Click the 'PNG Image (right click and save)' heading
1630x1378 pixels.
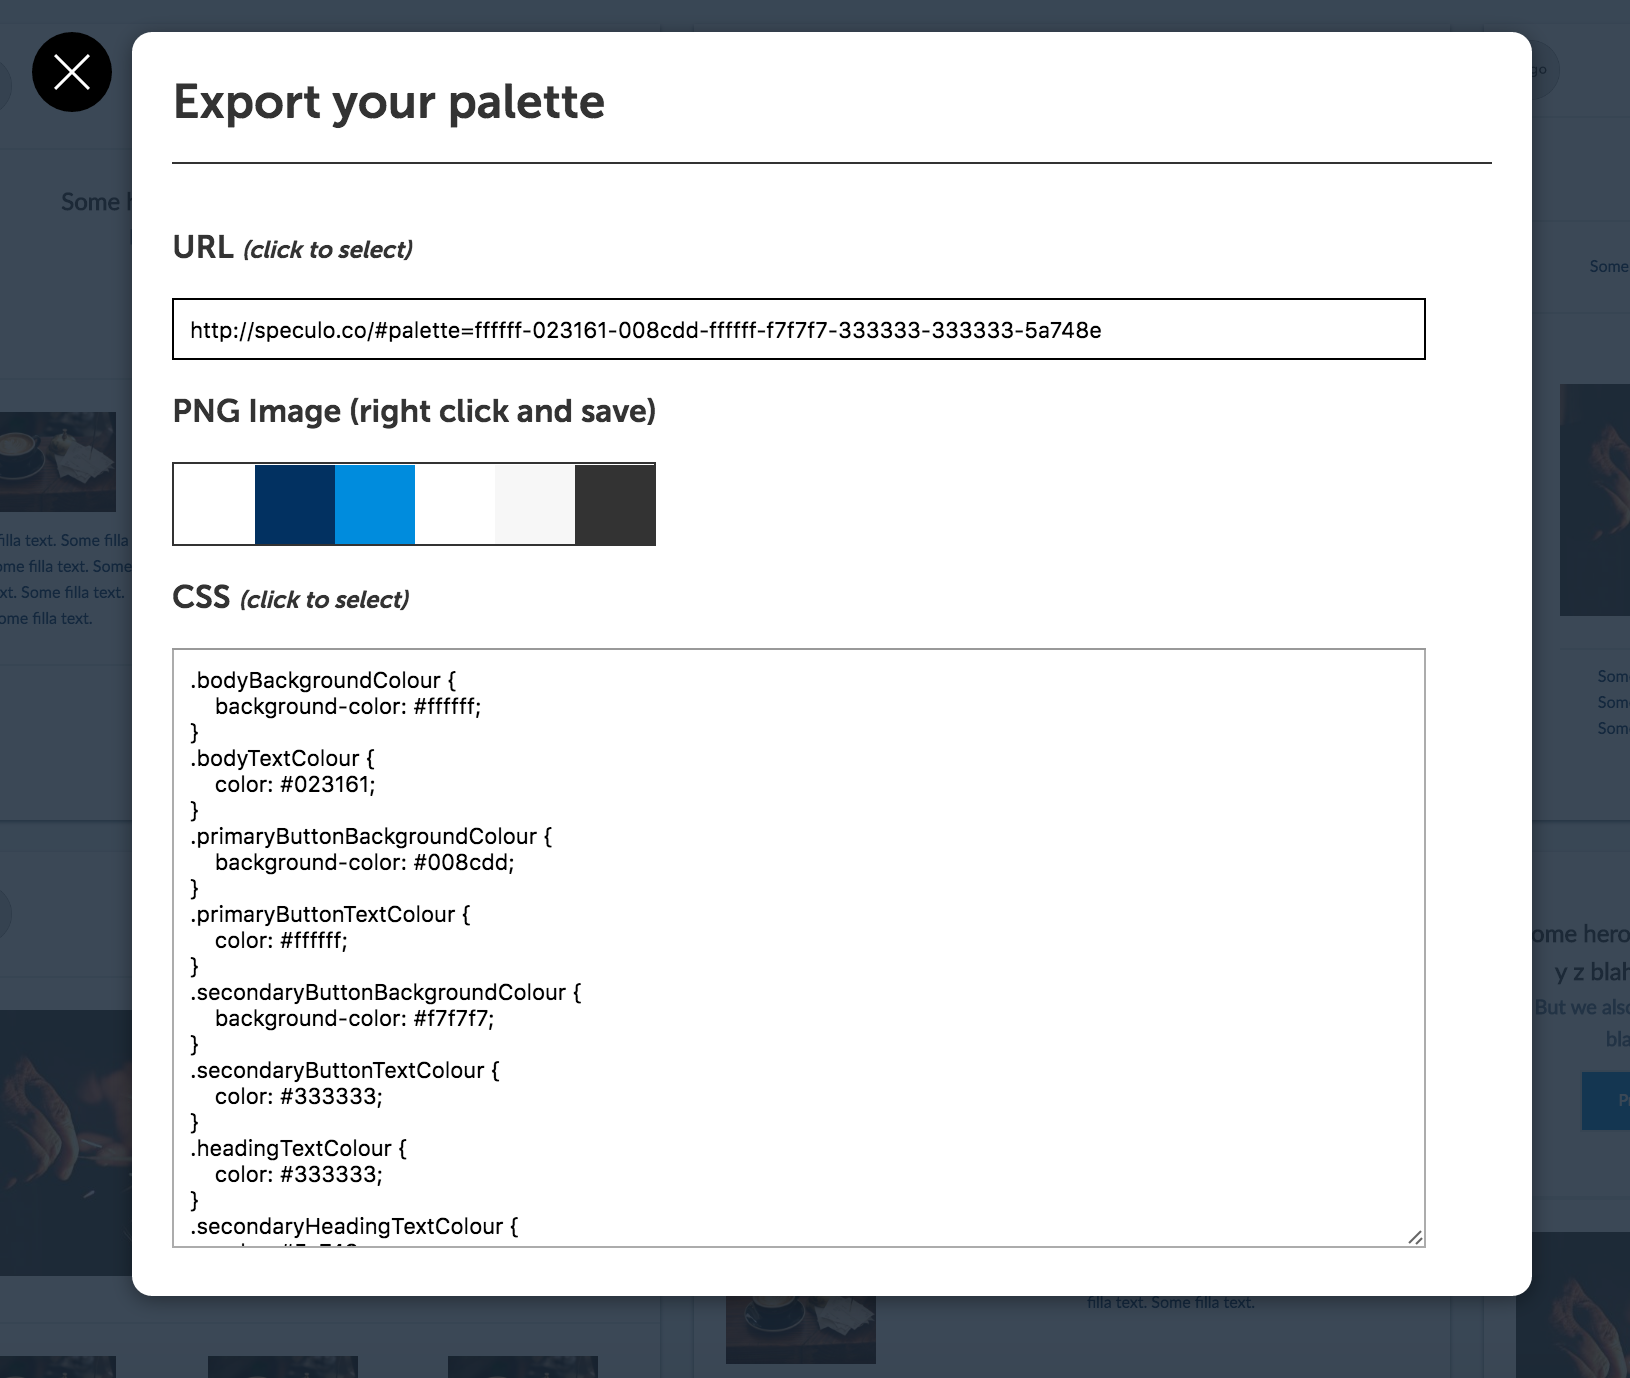click(414, 411)
